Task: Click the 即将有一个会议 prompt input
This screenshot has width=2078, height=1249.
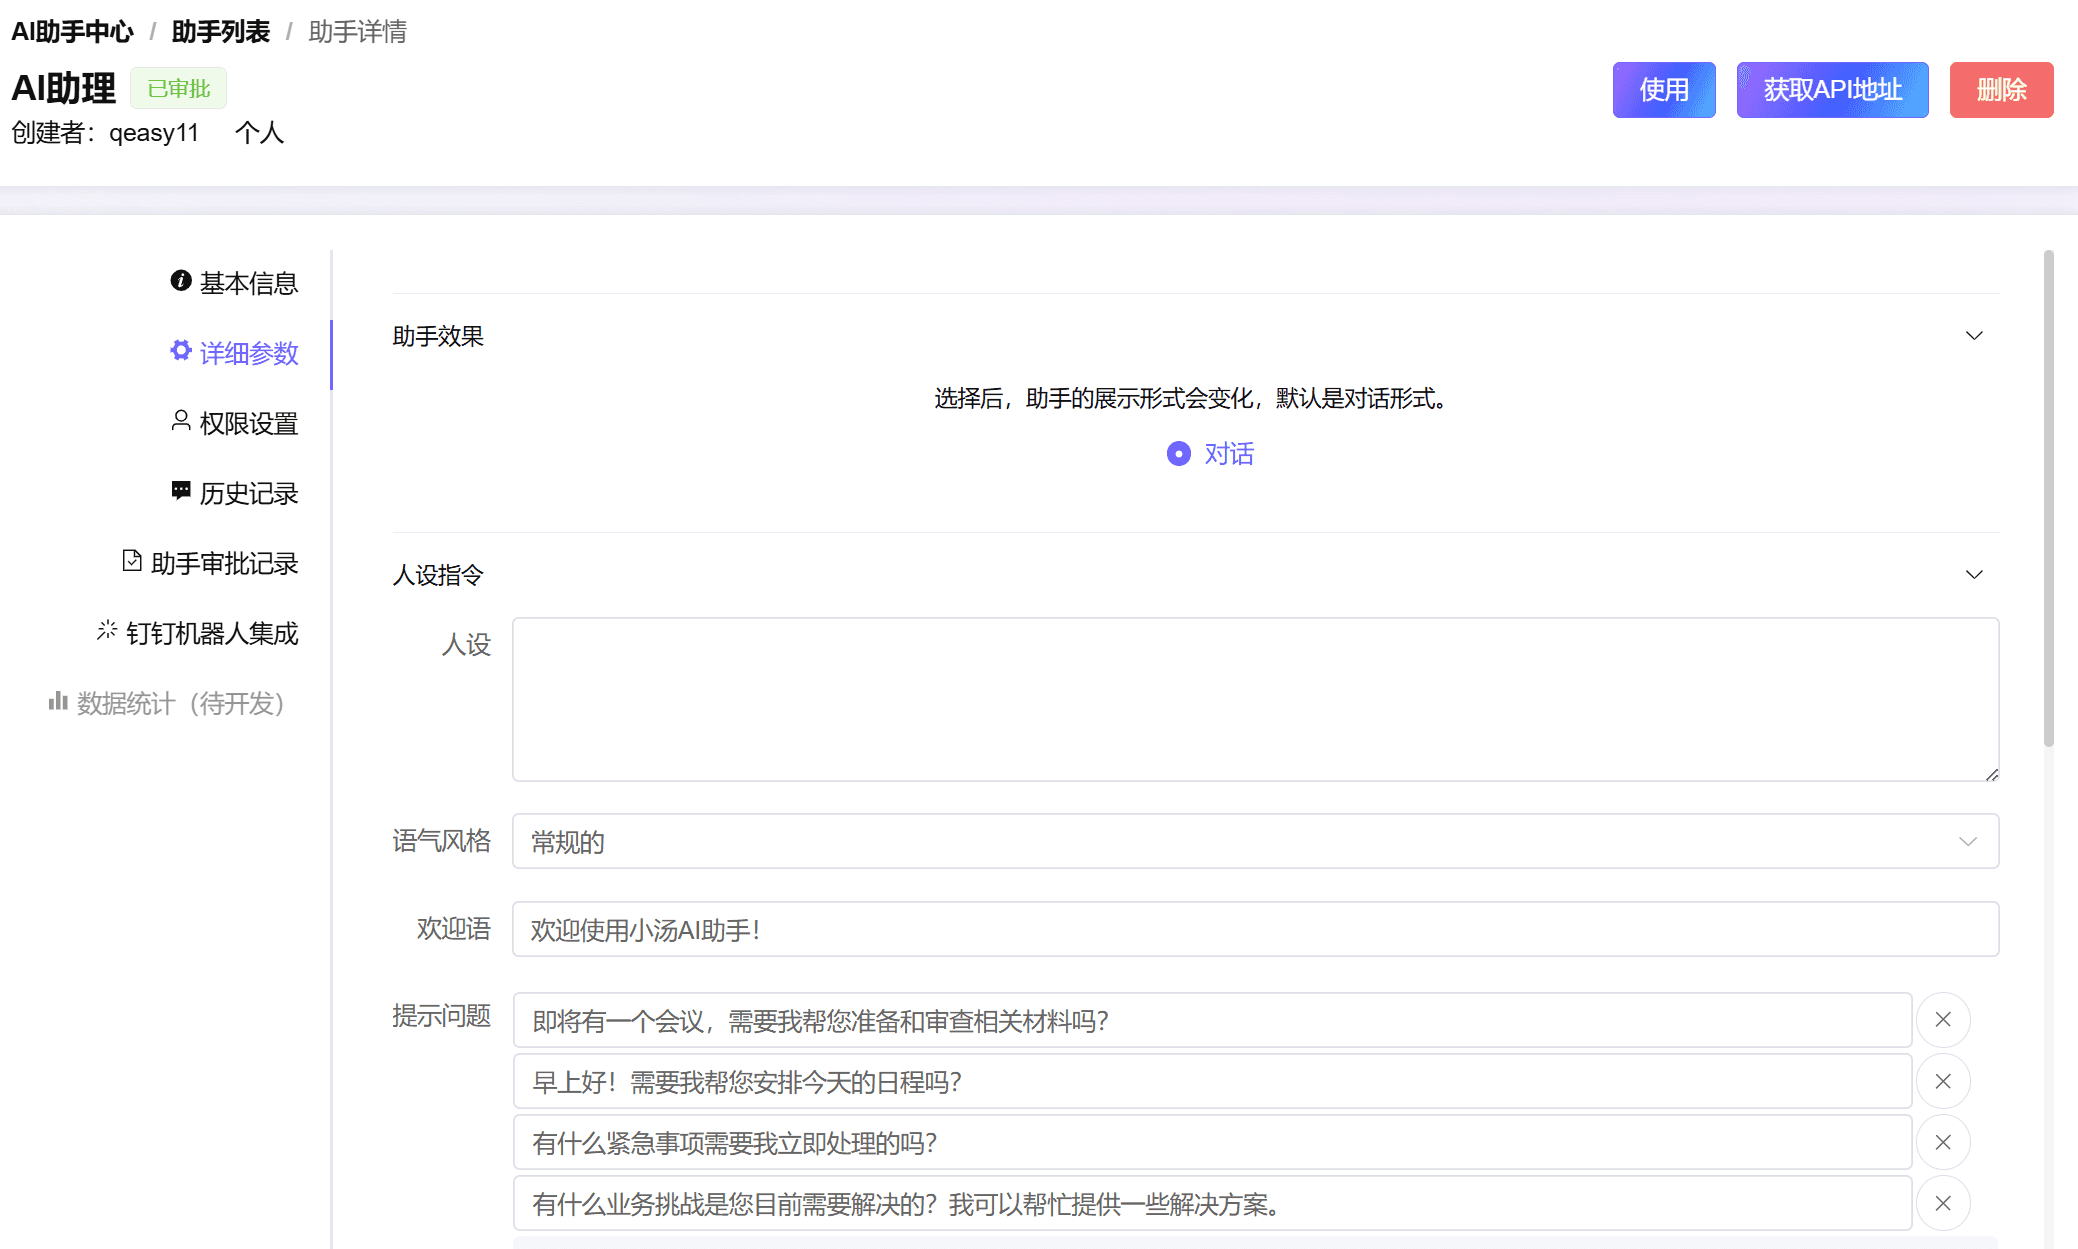Action: coord(1212,1020)
